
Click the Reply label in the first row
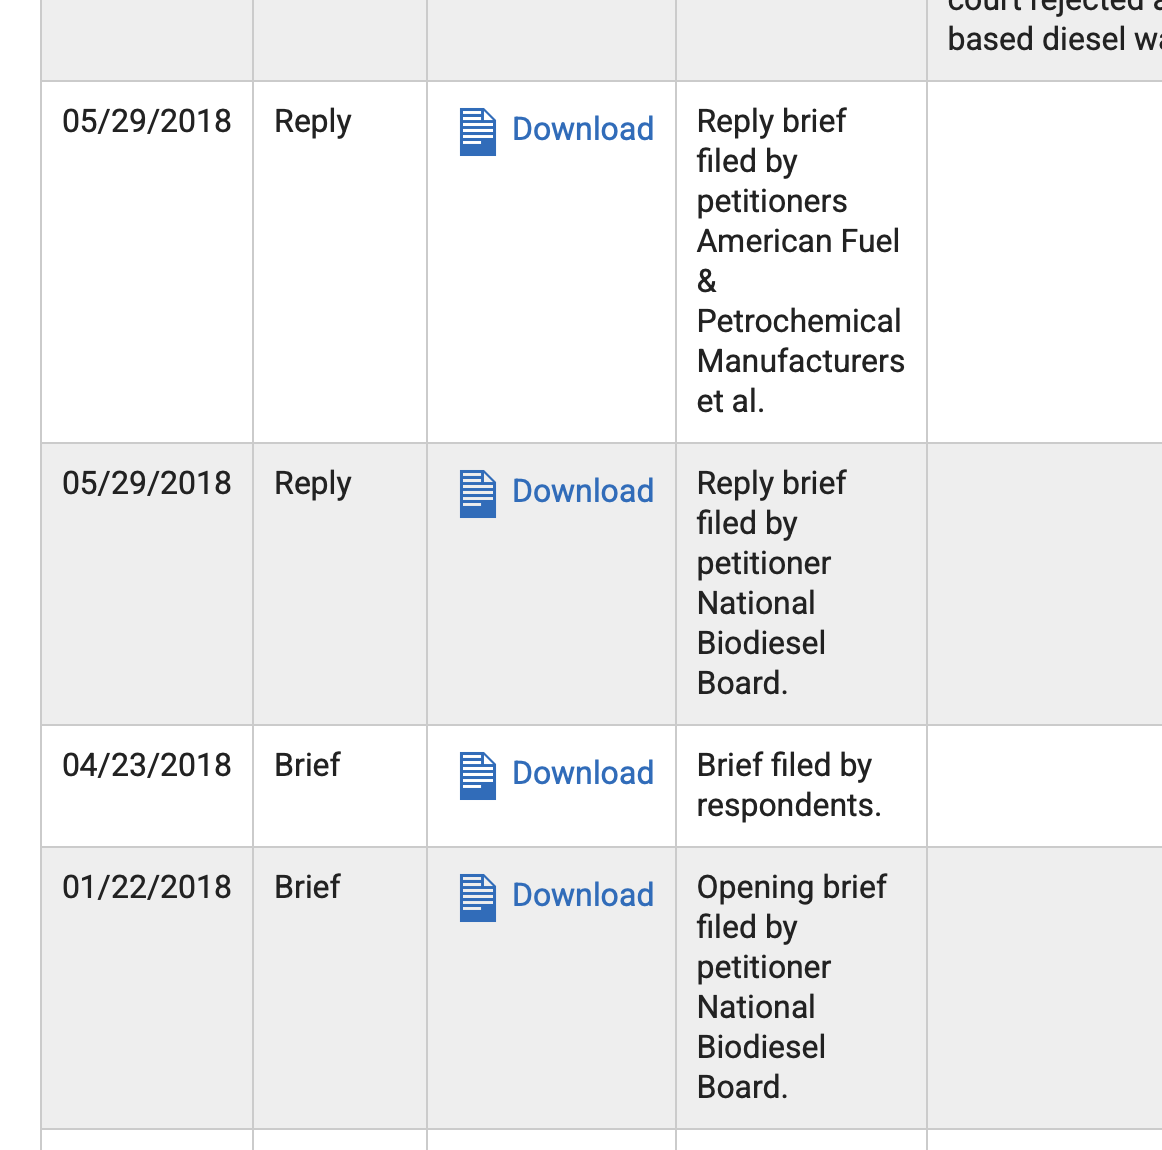click(x=312, y=121)
